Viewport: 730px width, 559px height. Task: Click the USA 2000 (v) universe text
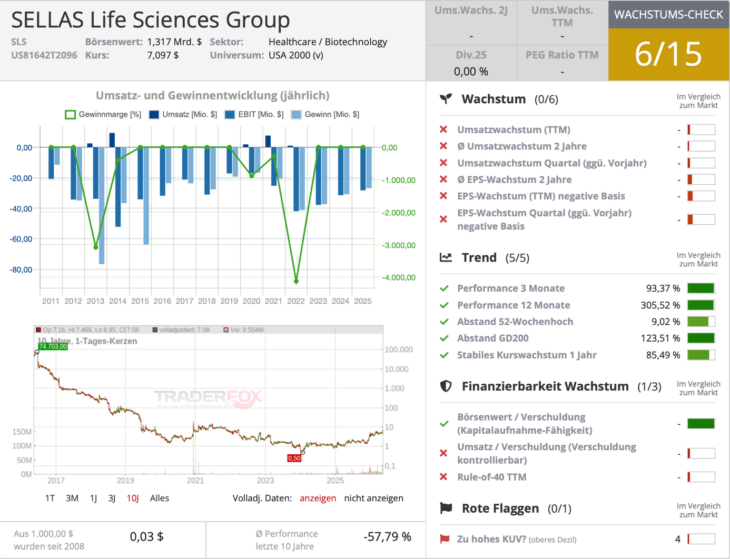pyautogui.click(x=296, y=55)
